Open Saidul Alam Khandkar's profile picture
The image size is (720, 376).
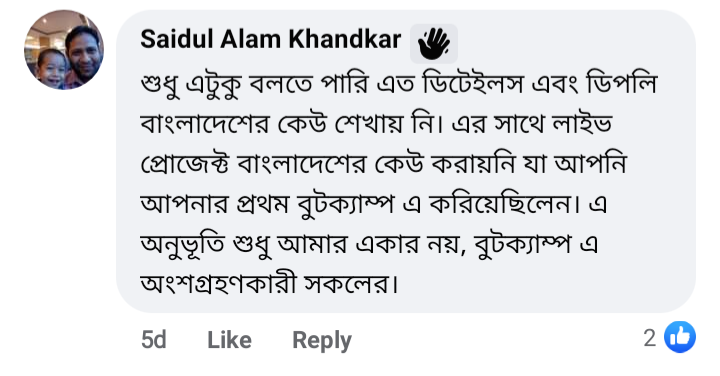point(64,50)
